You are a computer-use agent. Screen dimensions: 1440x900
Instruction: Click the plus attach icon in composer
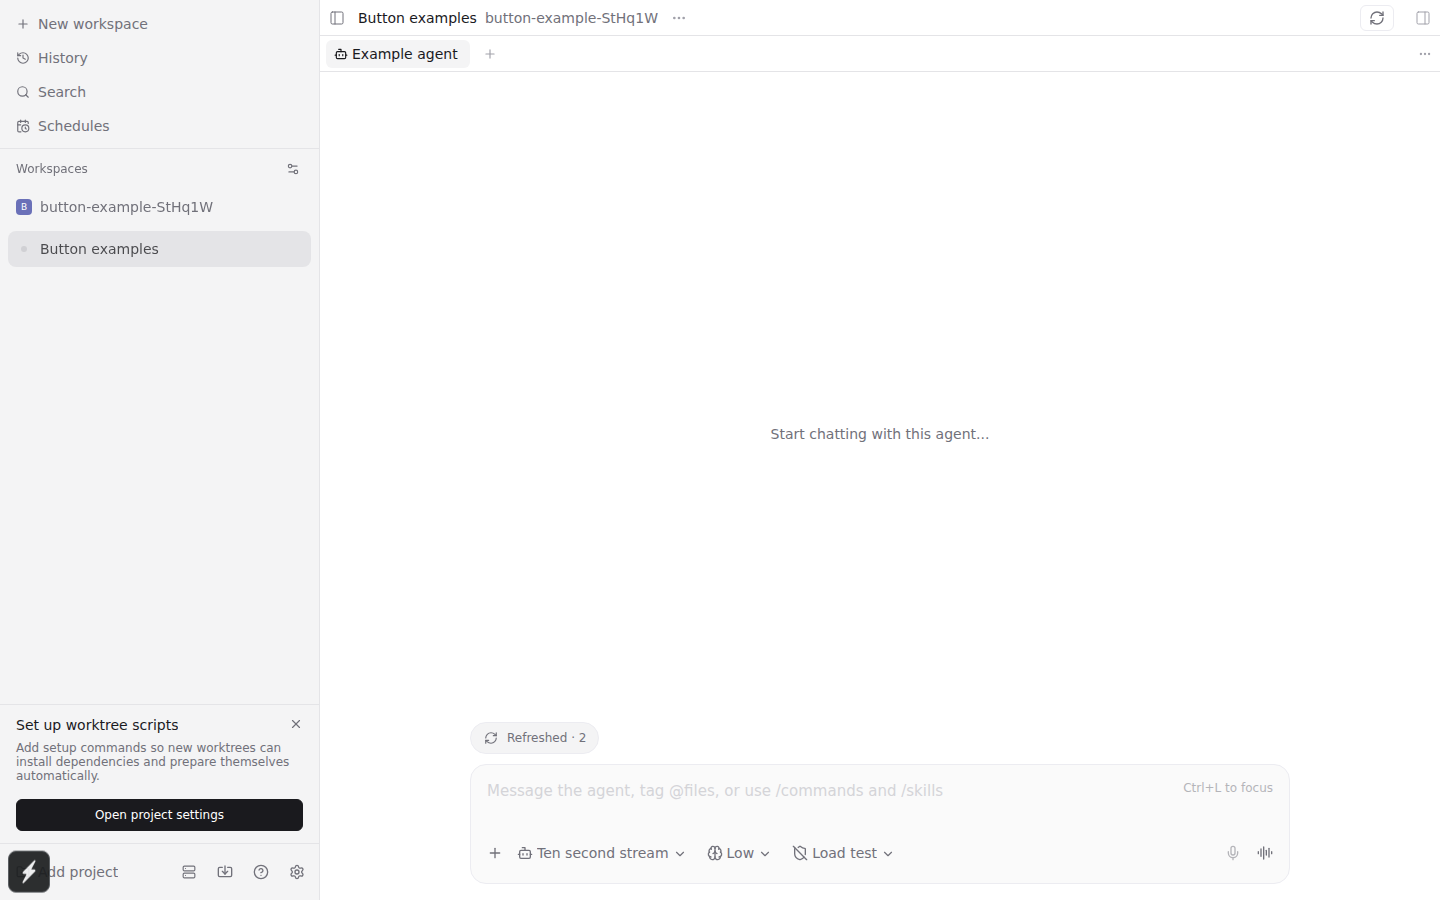(x=495, y=853)
